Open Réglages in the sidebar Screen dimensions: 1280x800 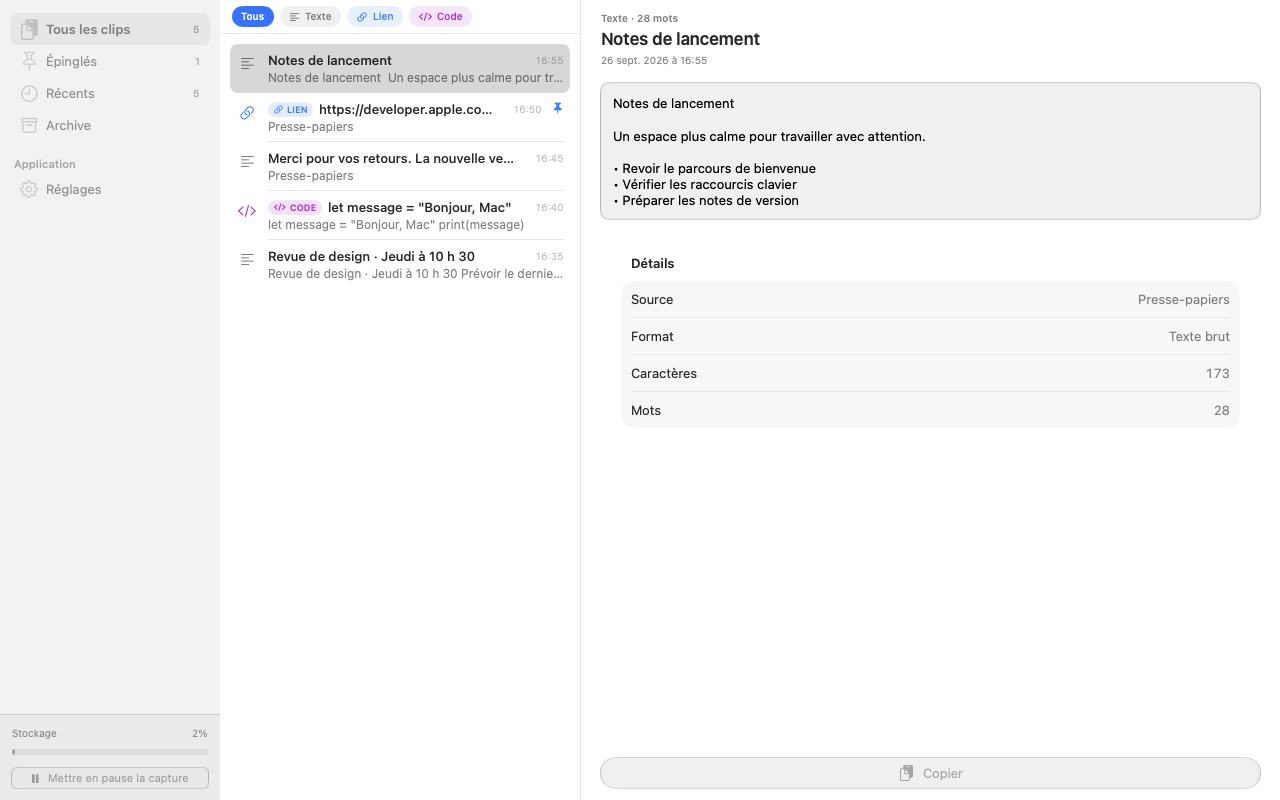click(110, 189)
